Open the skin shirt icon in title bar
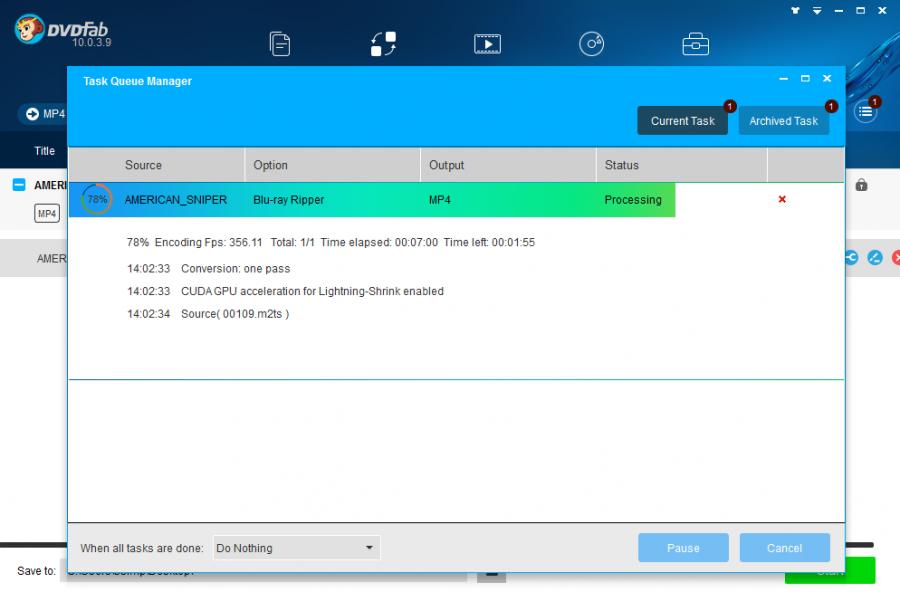The image size is (900, 592). coord(795,10)
